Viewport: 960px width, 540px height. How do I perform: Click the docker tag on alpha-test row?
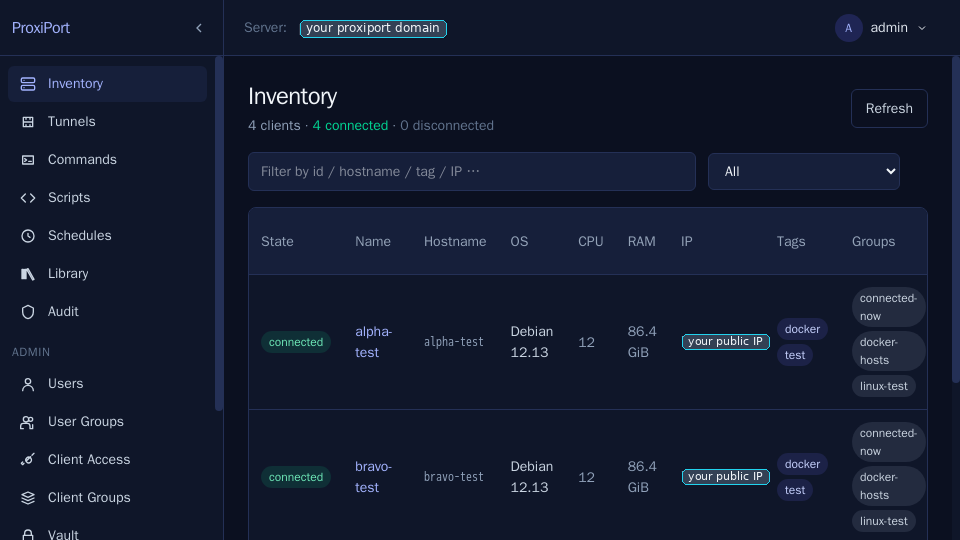802,329
